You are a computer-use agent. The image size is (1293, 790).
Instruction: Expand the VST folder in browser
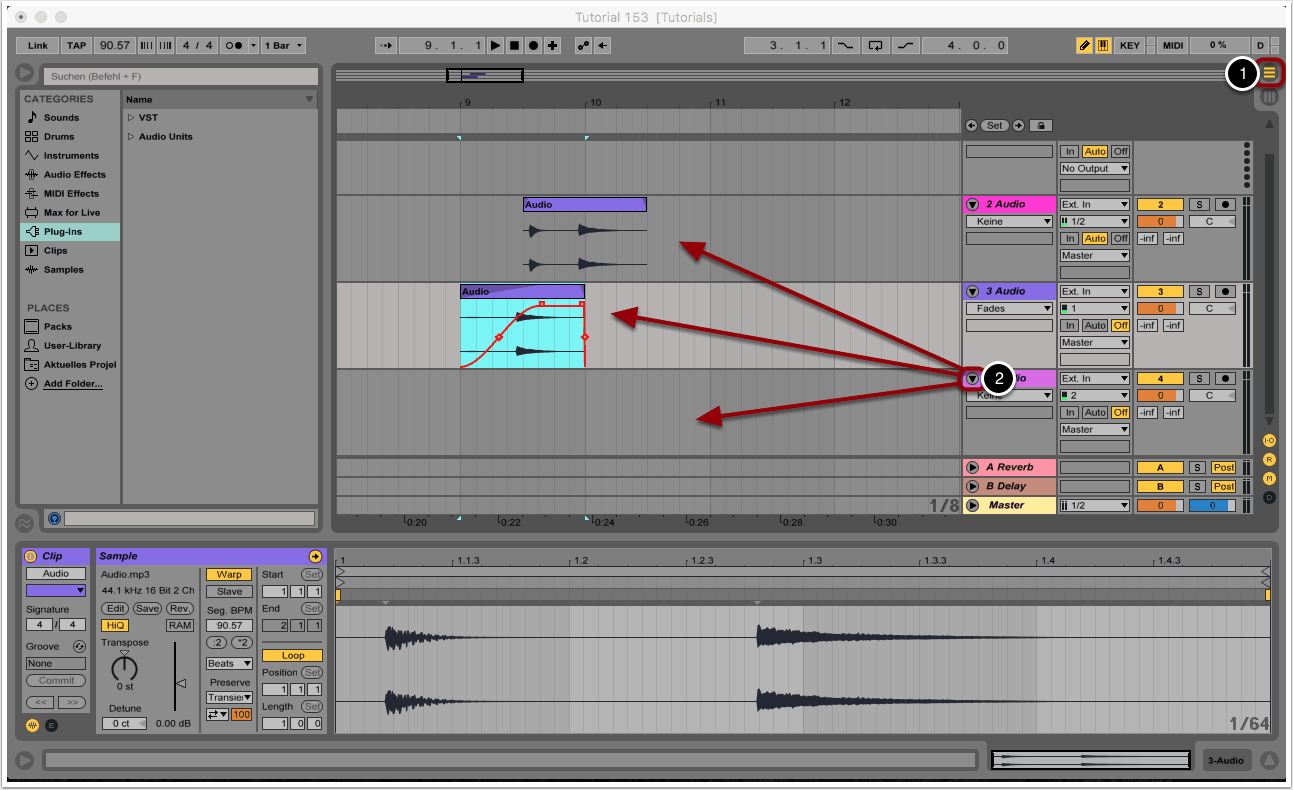pyautogui.click(x=130, y=118)
